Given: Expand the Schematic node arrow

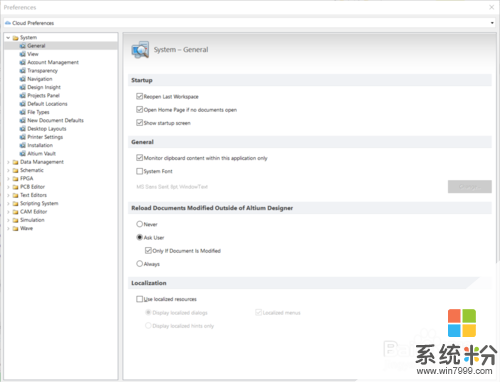Looking at the screenshot, I should [x=8, y=171].
